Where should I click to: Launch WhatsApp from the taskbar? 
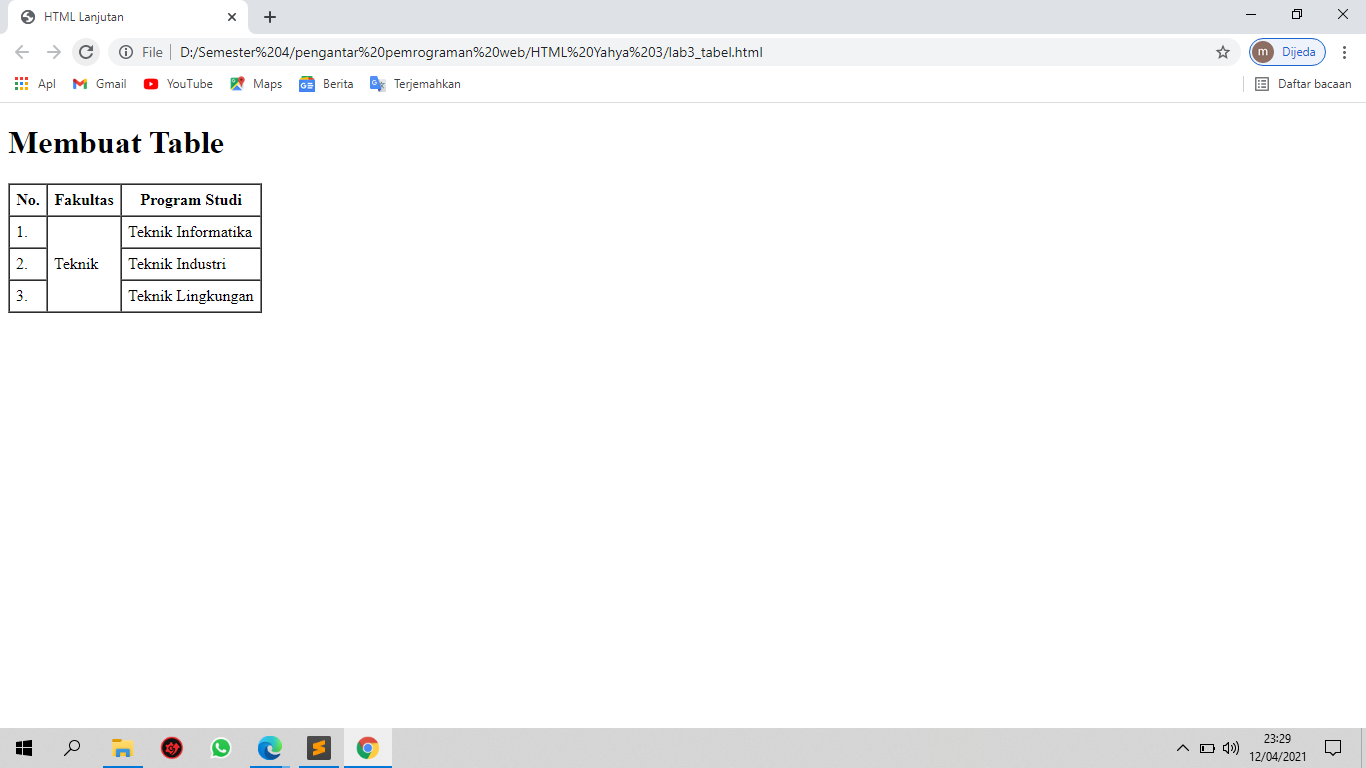click(220, 747)
